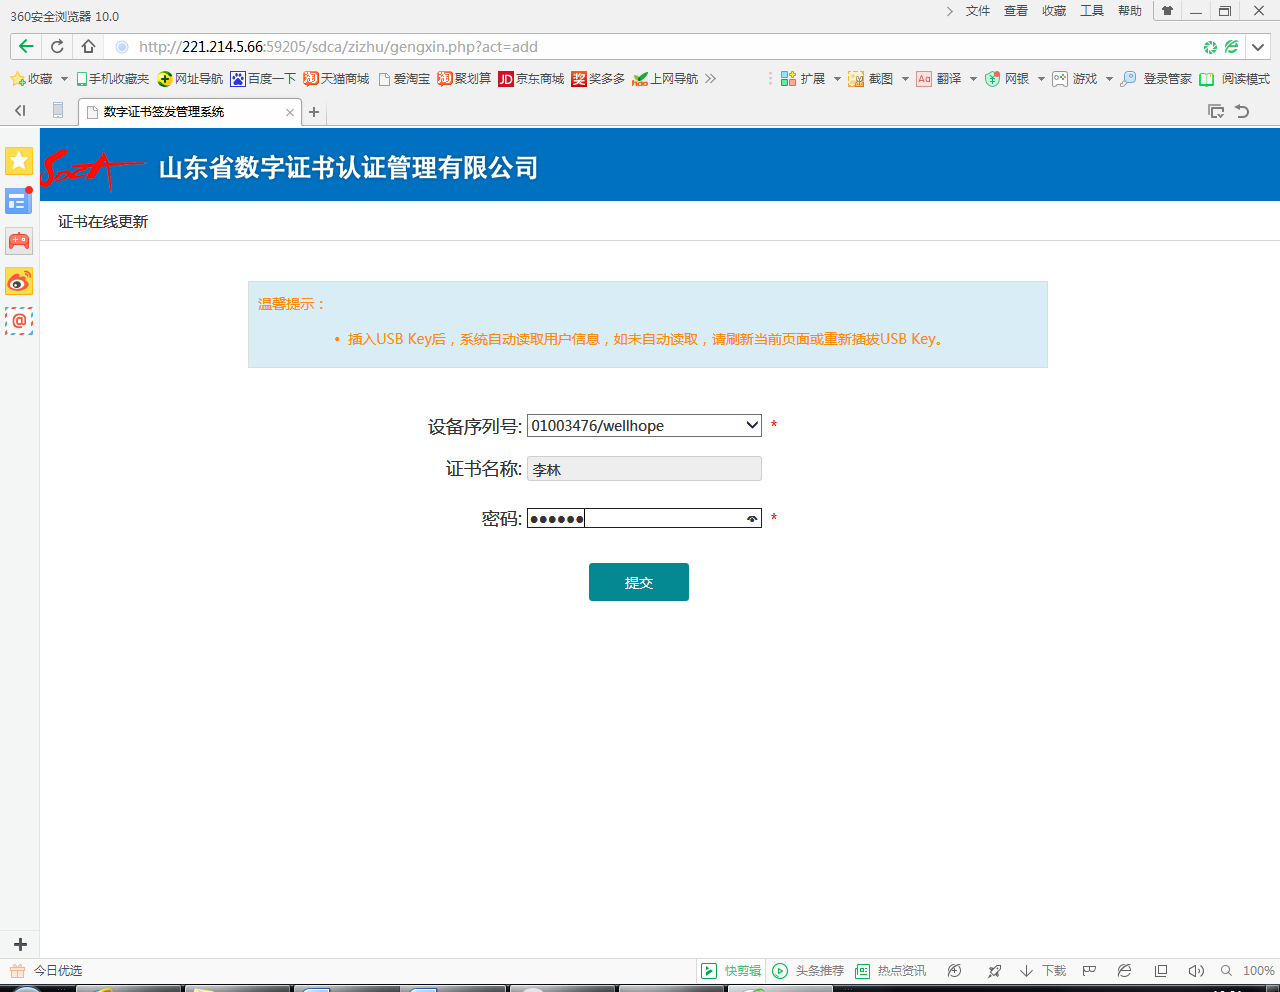The width and height of the screenshot is (1280, 992).
Task: Toggle password visibility eye icon
Action: [x=751, y=519]
